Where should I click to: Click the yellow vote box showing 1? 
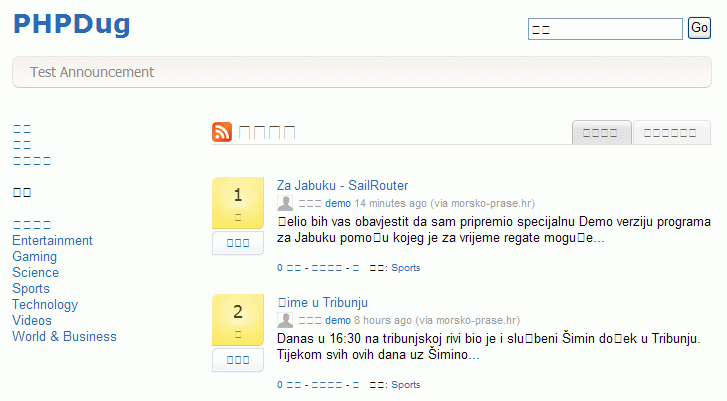click(238, 203)
